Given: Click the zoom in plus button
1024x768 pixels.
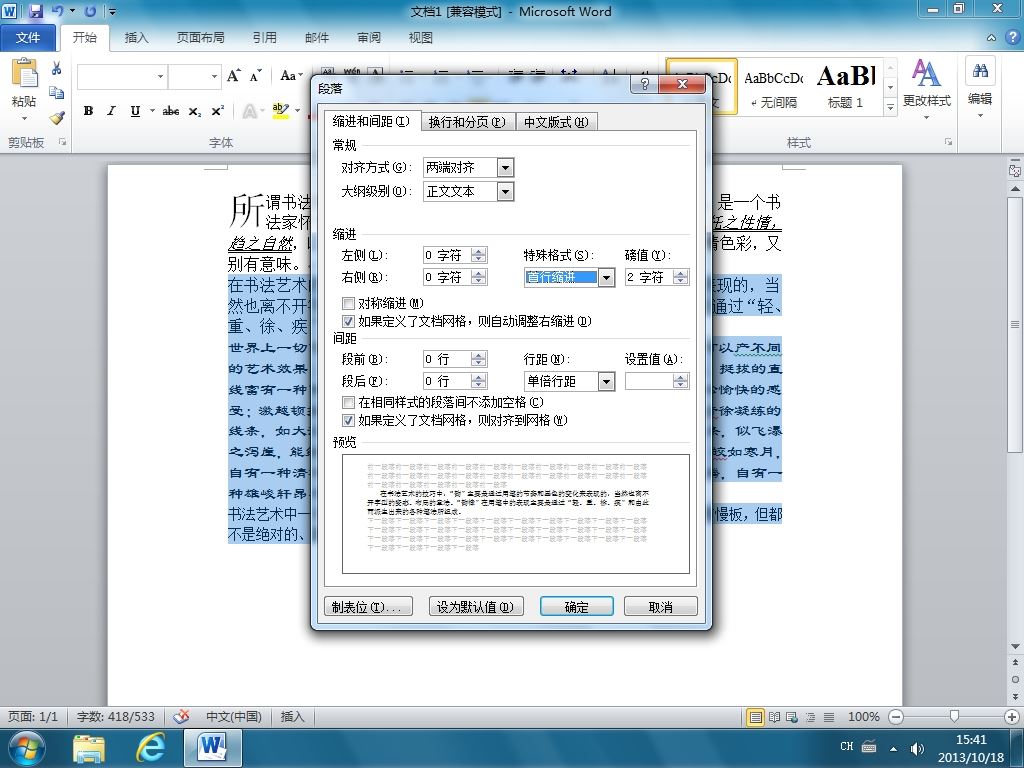Looking at the screenshot, I should click(1012, 717).
